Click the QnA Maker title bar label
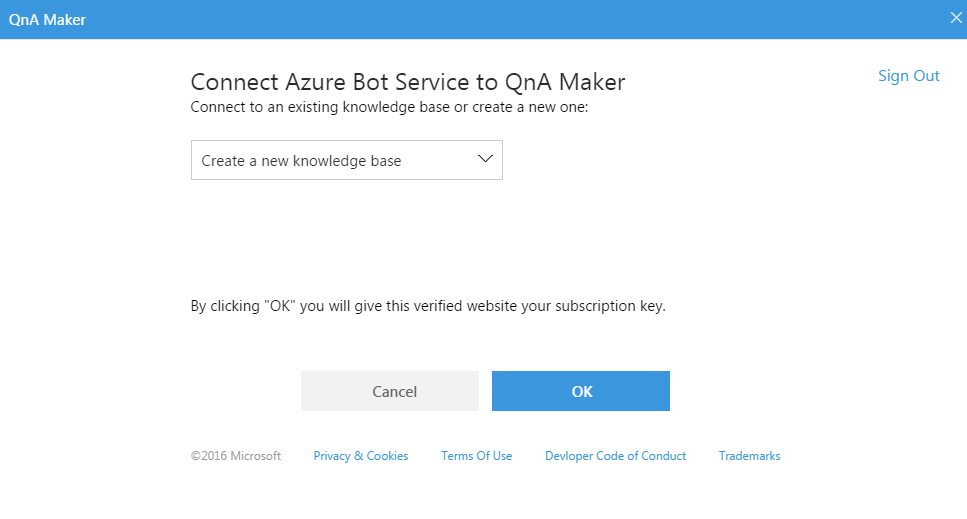 (47, 20)
